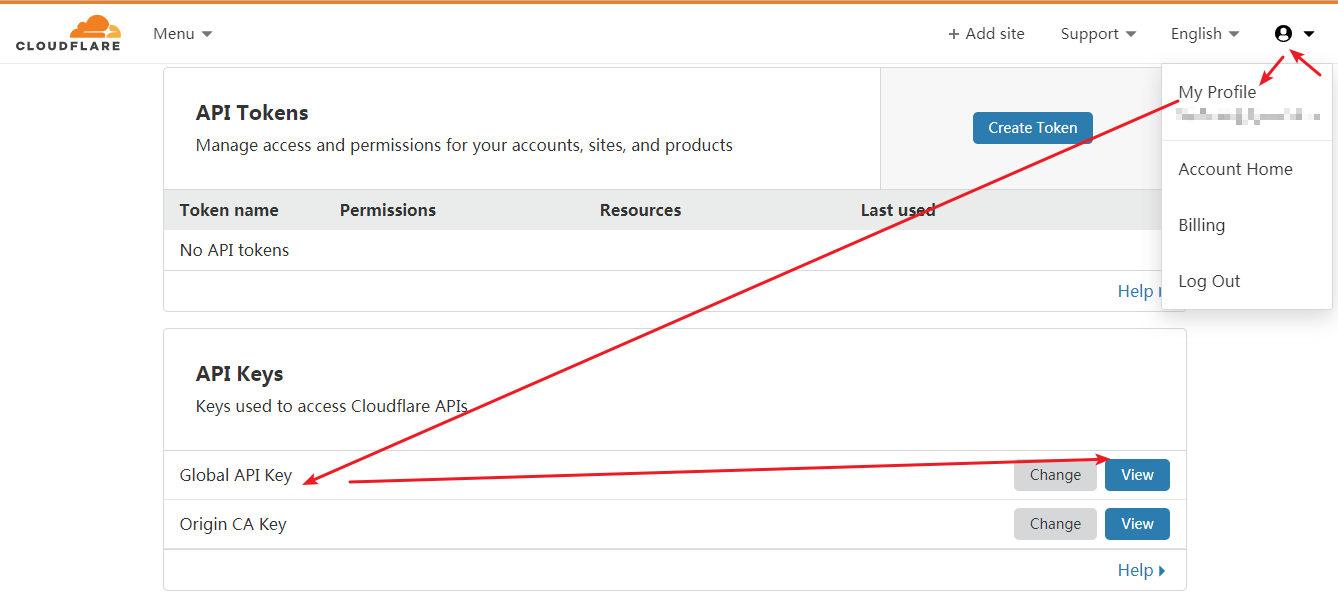
Task: Open the user account avatar icon
Action: tap(1283, 34)
